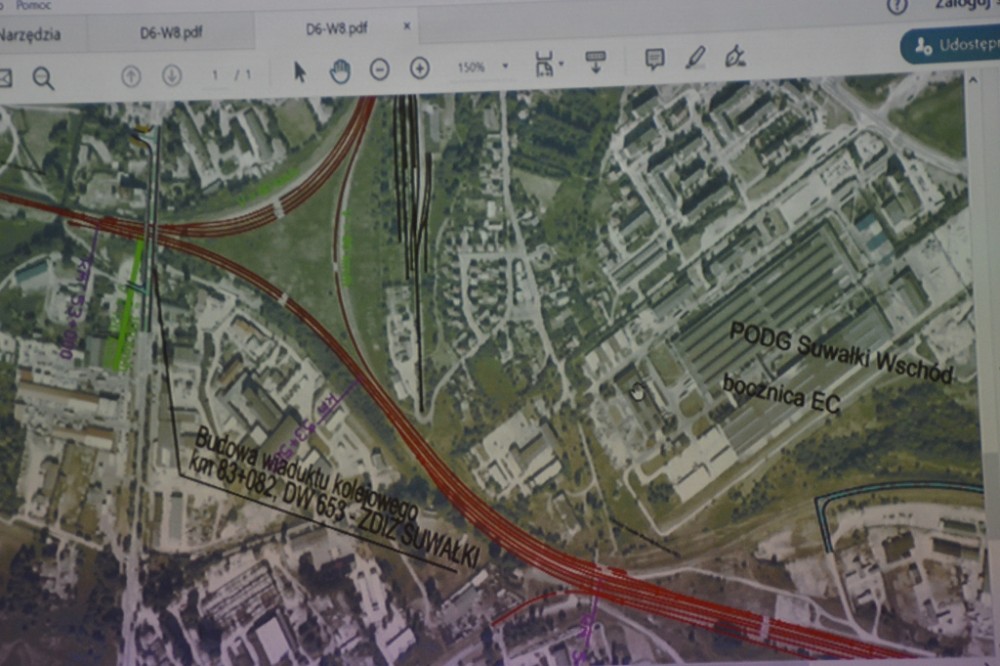This screenshot has height=666, width=1000.
Task: Open the Narzędzia tab
Action: (30, 35)
